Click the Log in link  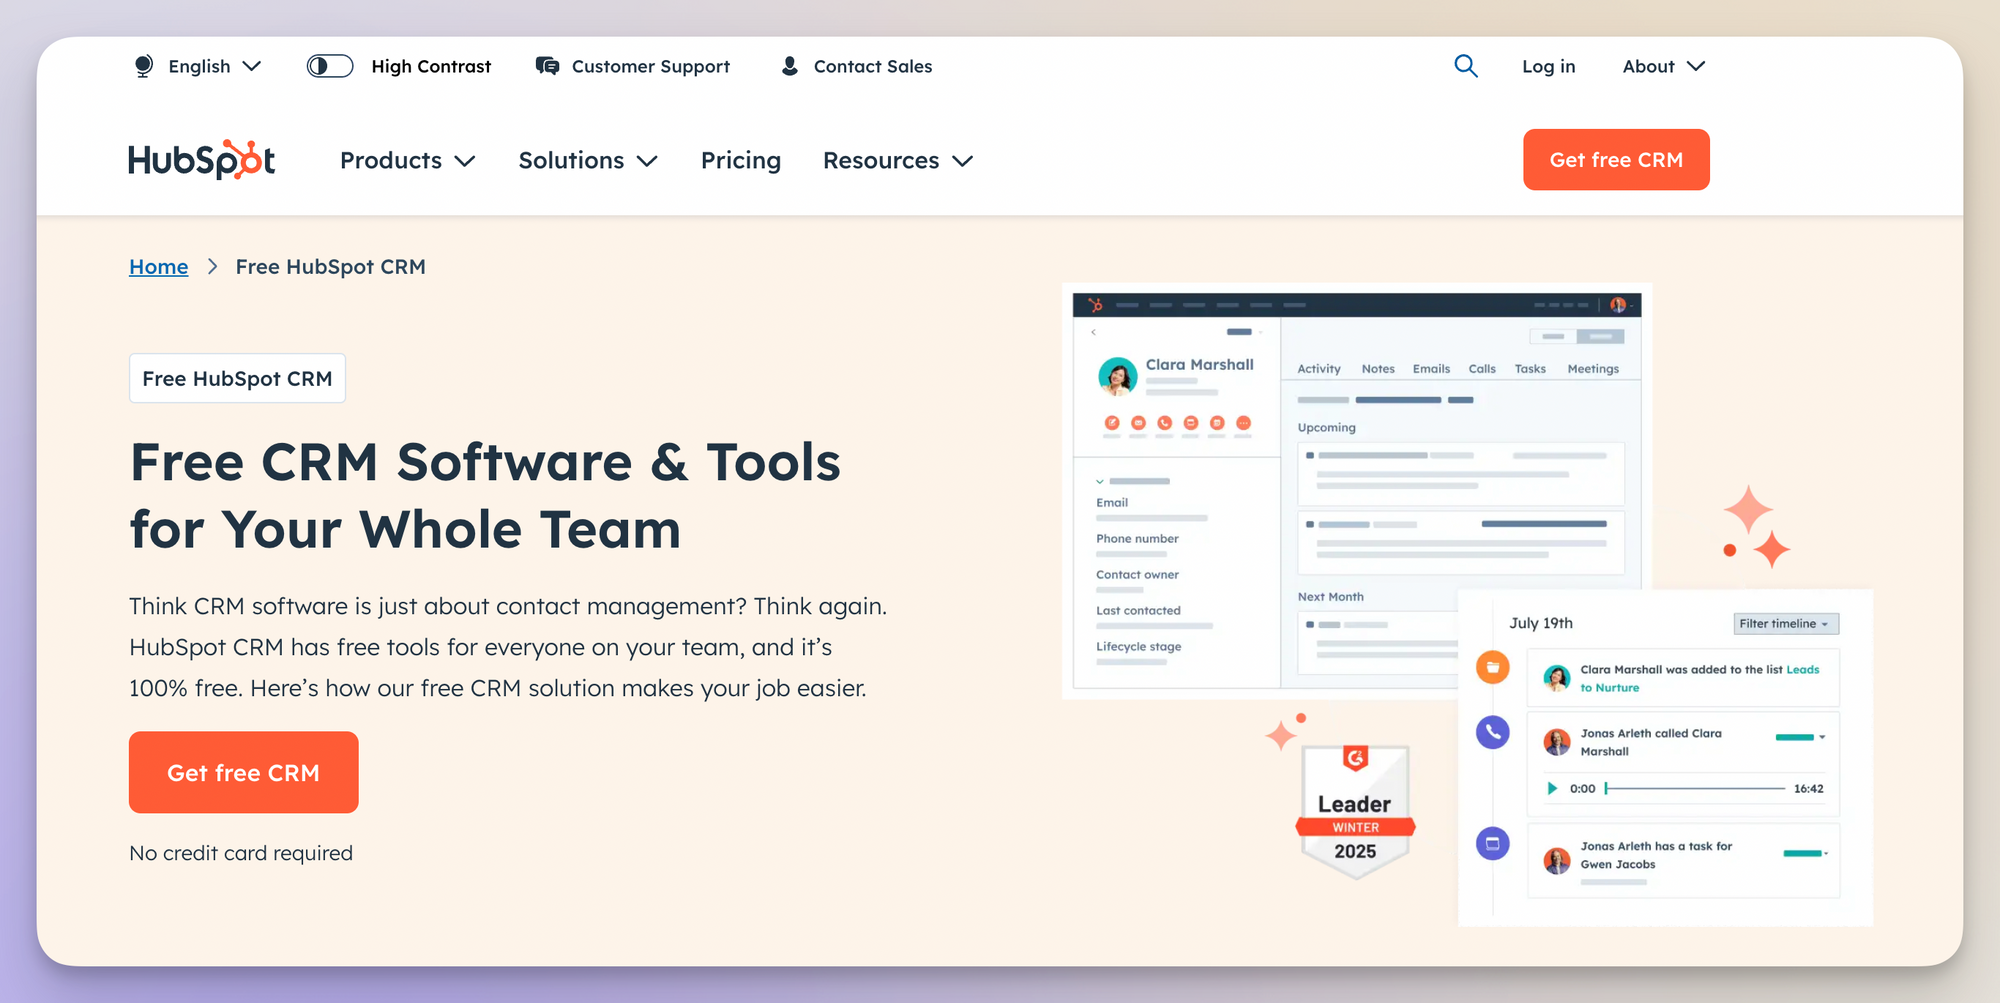tap(1548, 66)
